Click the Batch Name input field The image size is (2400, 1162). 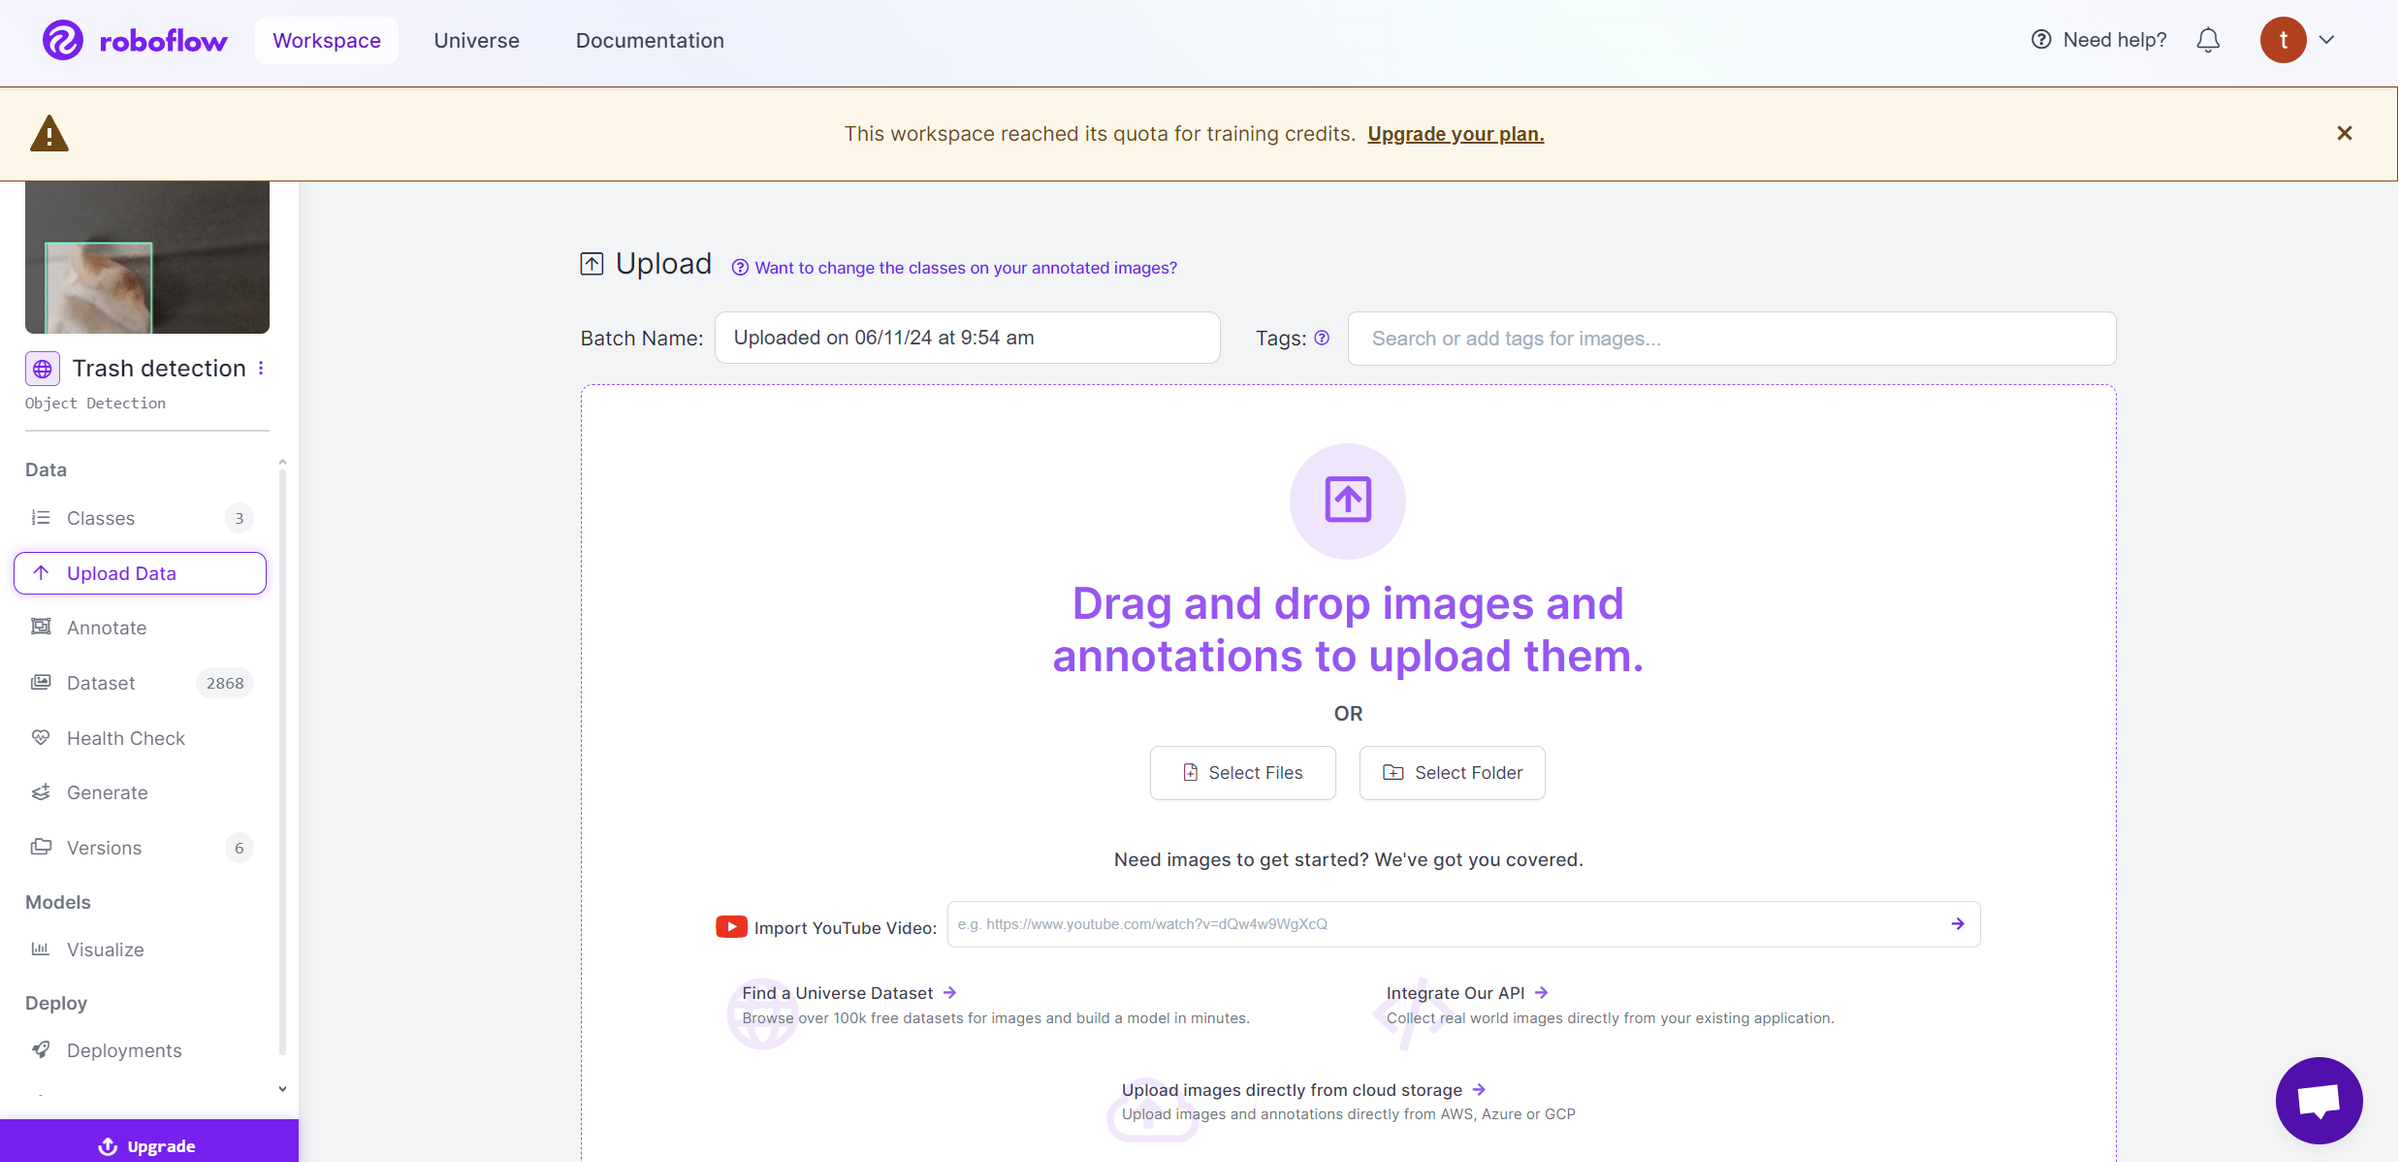(966, 338)
